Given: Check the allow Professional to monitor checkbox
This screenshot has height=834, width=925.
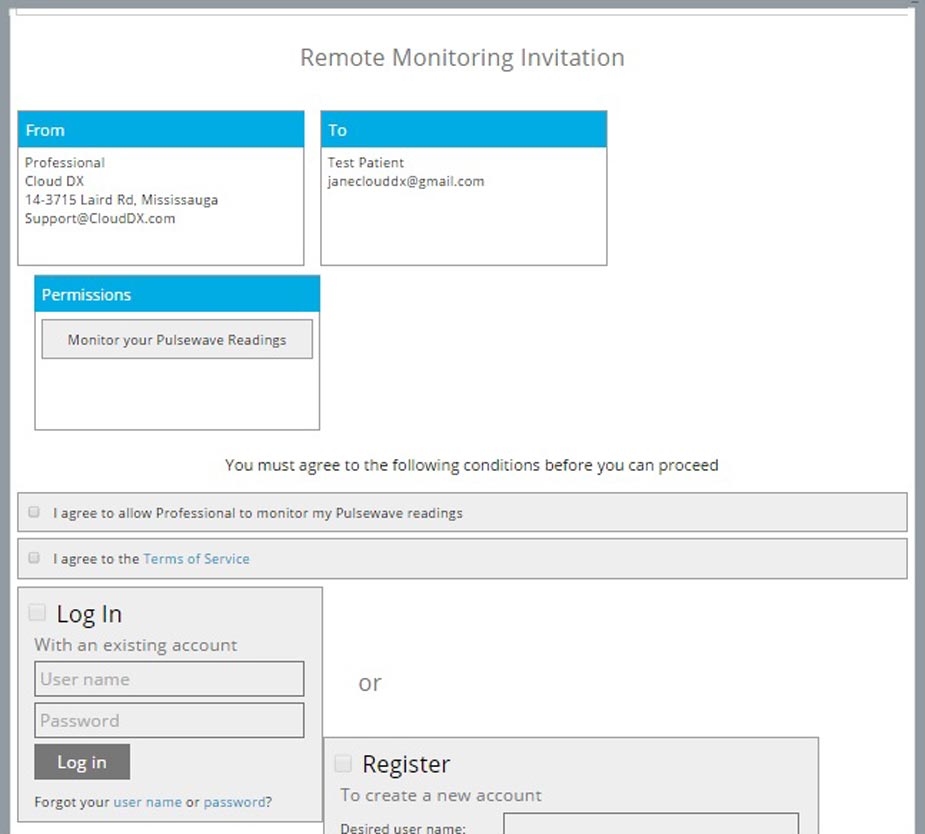Looking at the screenshot, I should [x=34, y=512].
